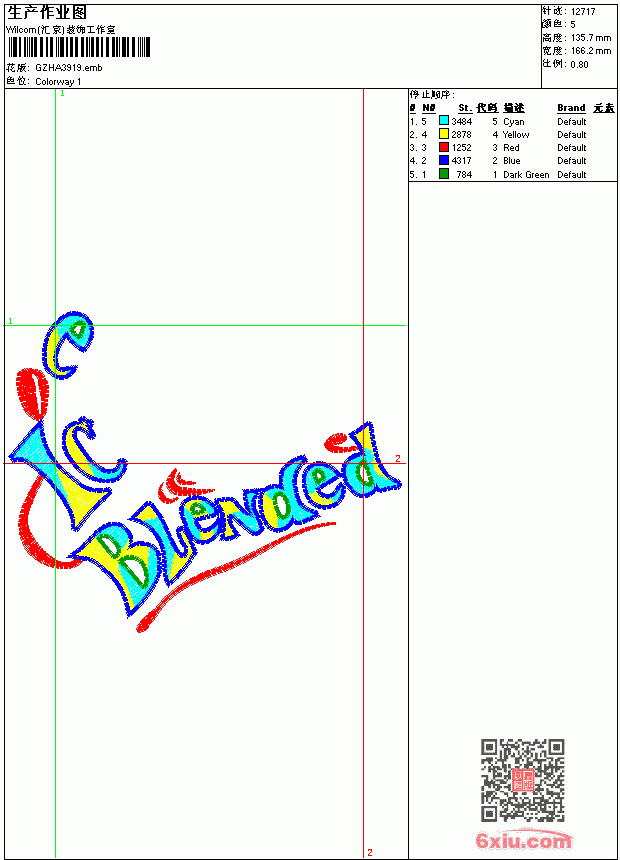Click the Brand column header
Screen dimensions: 620x860
point(571,108)
